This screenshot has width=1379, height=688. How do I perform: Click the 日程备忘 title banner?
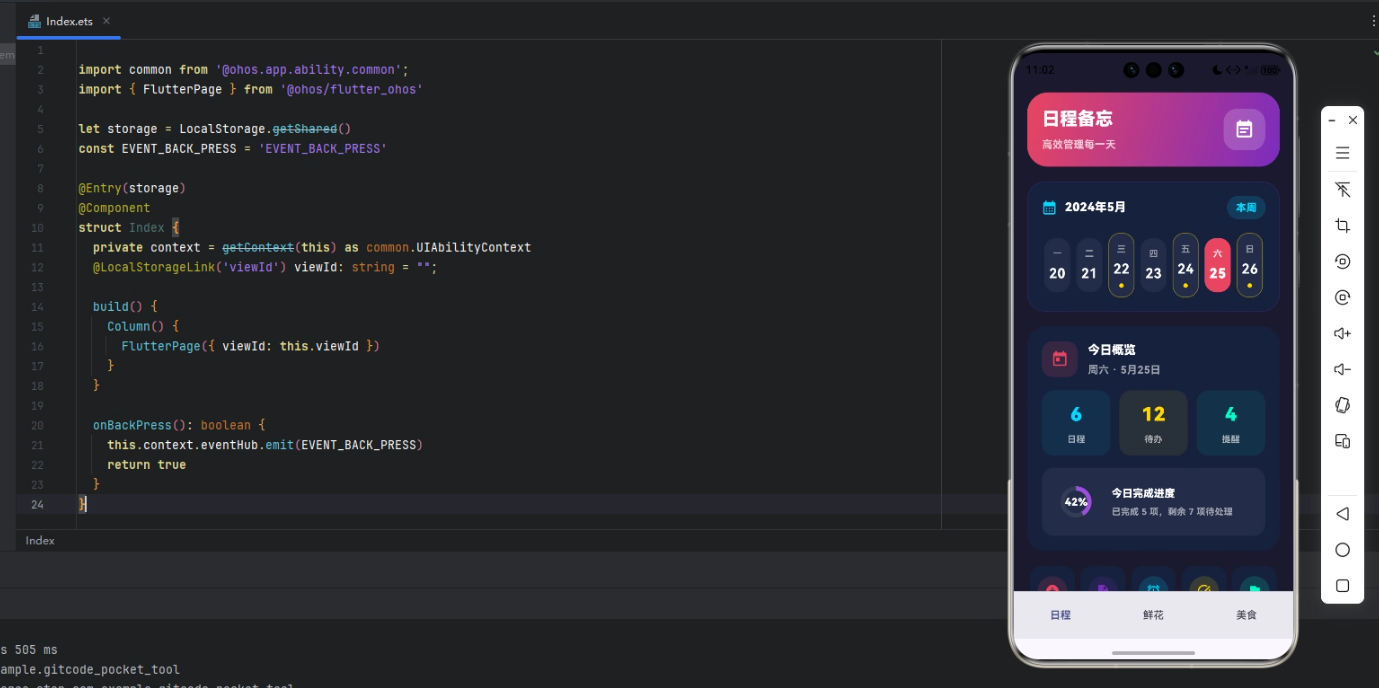pos(1153,129)
